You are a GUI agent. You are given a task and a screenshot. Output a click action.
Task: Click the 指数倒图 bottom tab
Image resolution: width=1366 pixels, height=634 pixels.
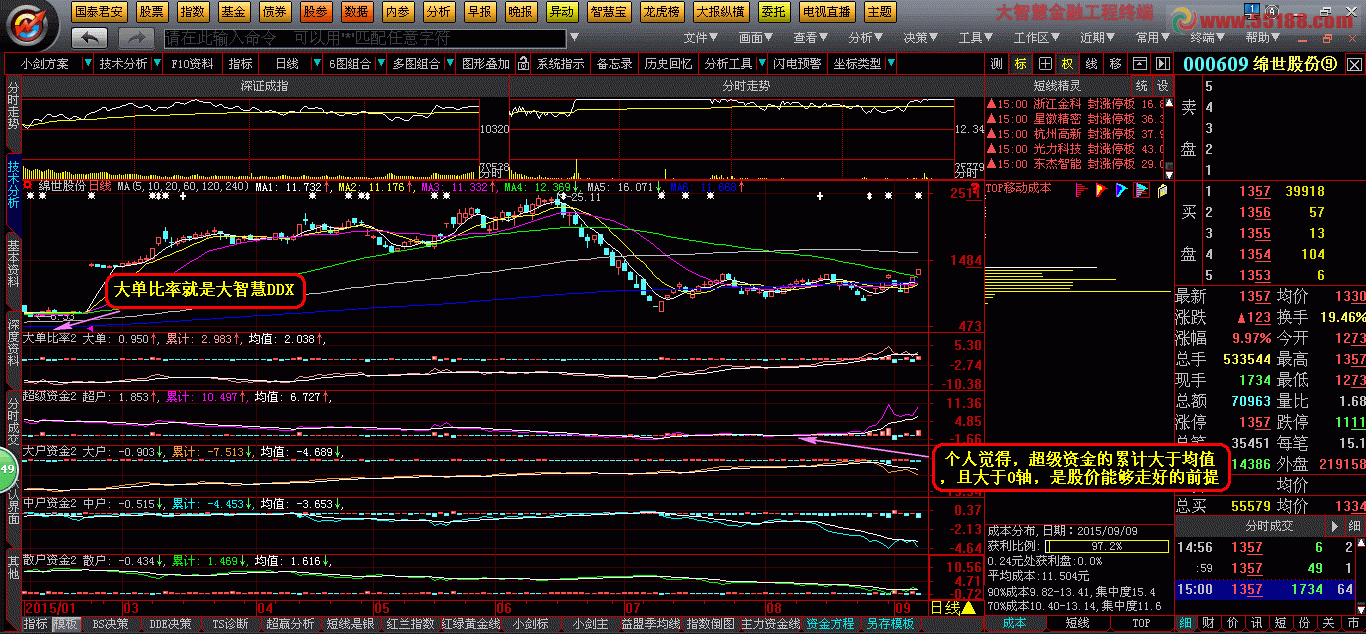coord(710,624)
